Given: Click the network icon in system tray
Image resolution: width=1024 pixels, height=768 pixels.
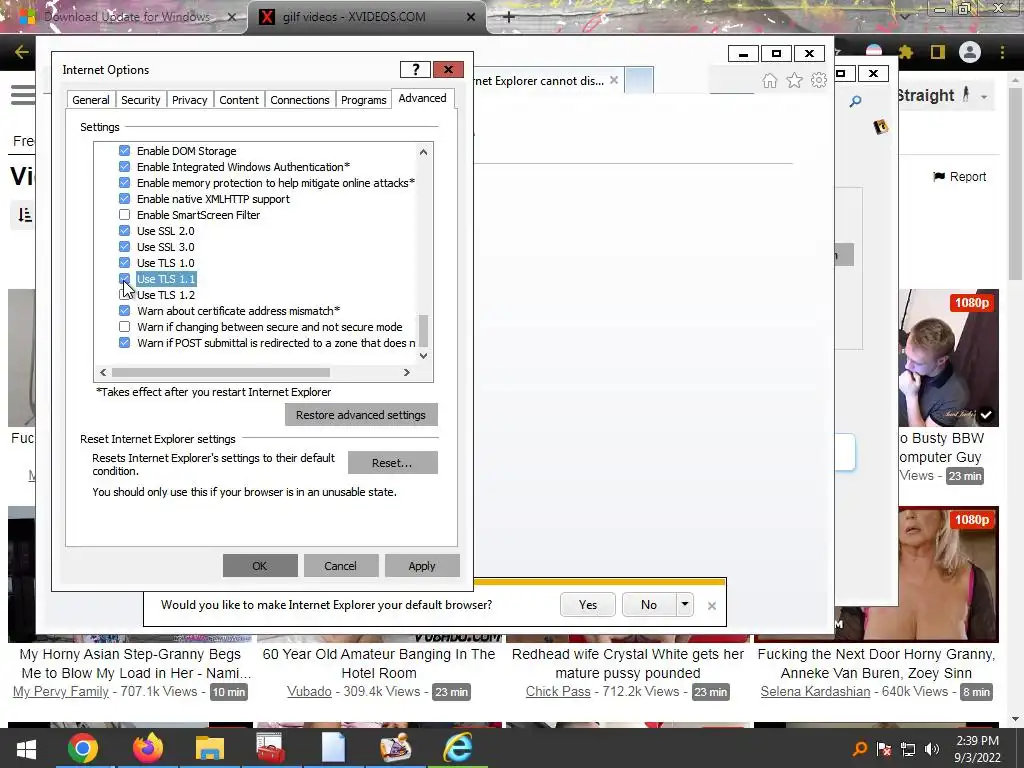Looking at the screenshot, I should (908, 749).
